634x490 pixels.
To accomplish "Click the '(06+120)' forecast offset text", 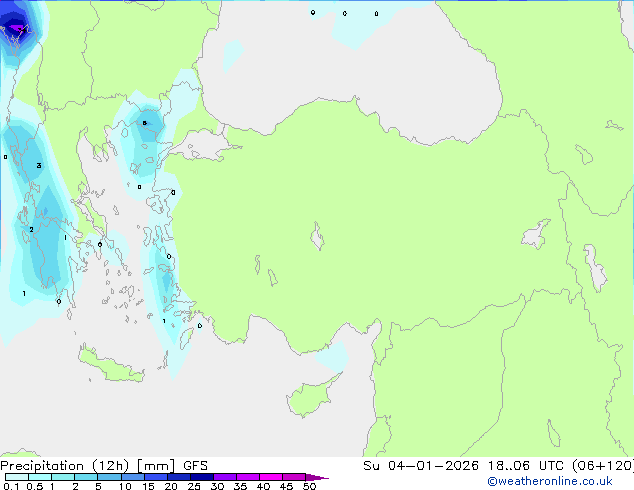I will click(603, 466).
